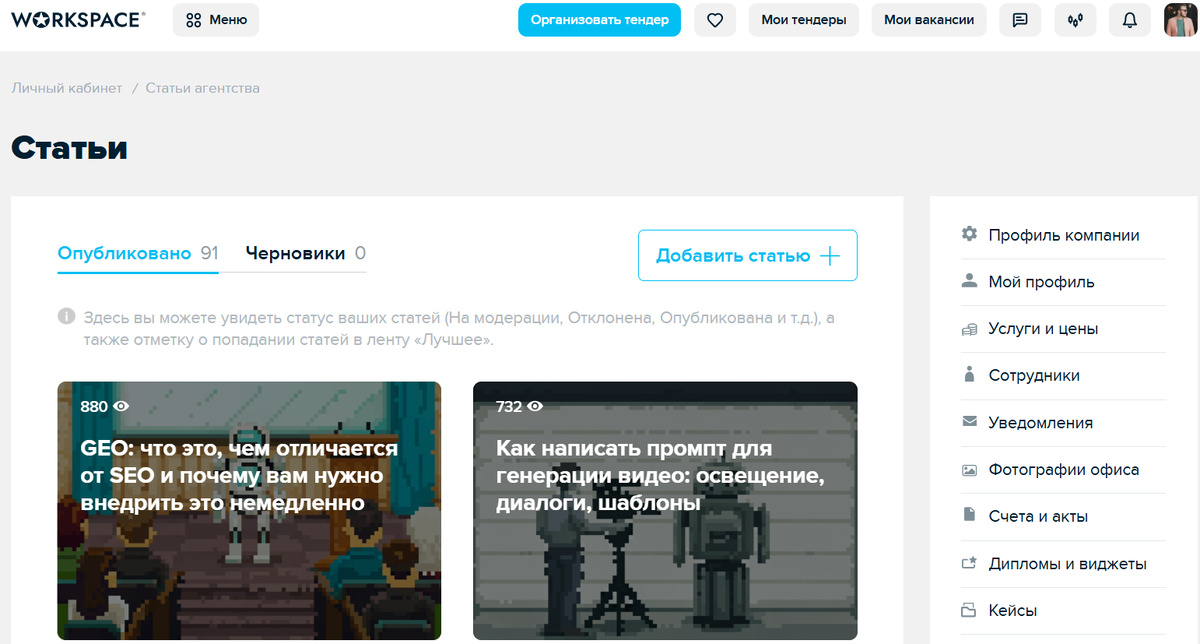This screenshot has height=644, width=1200.
Task: Open the Меню panel in the header
Action: 215,20
